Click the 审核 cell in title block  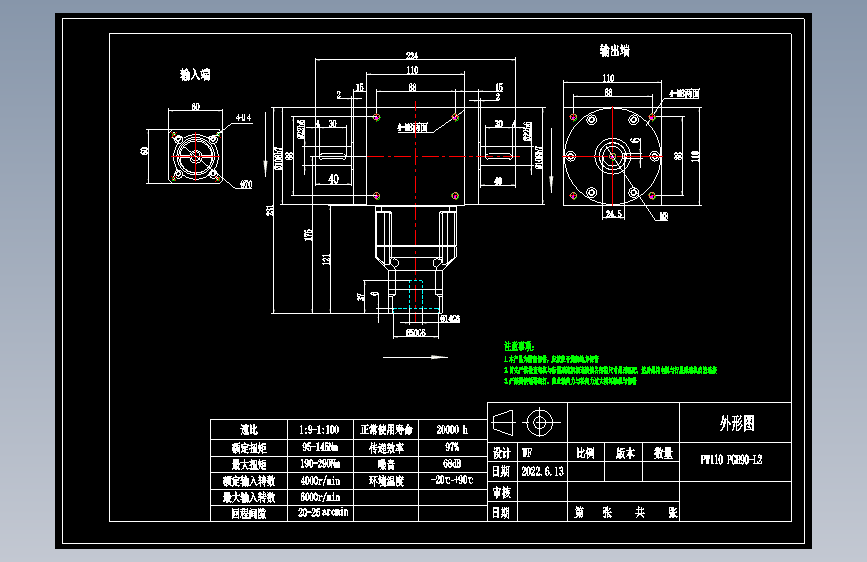[x=502, y=492]
